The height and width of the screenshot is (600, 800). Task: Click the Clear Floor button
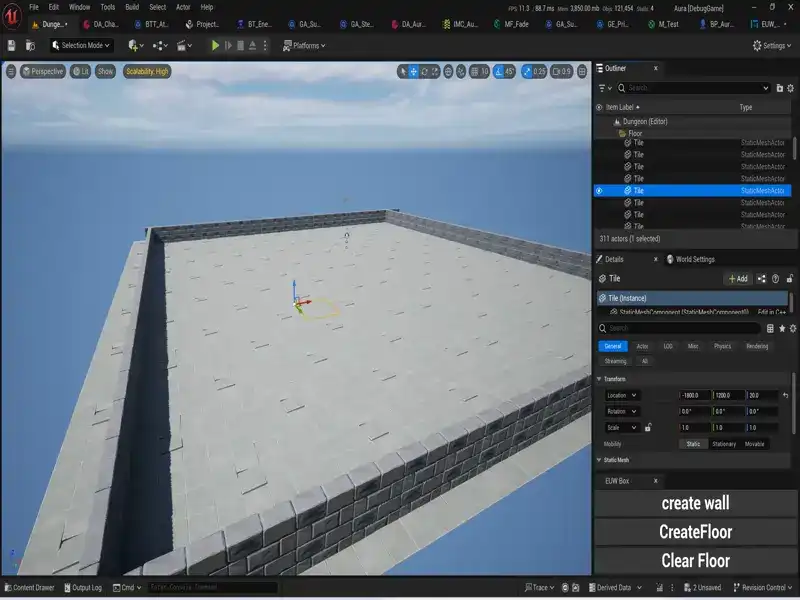(x=695, y=560)
